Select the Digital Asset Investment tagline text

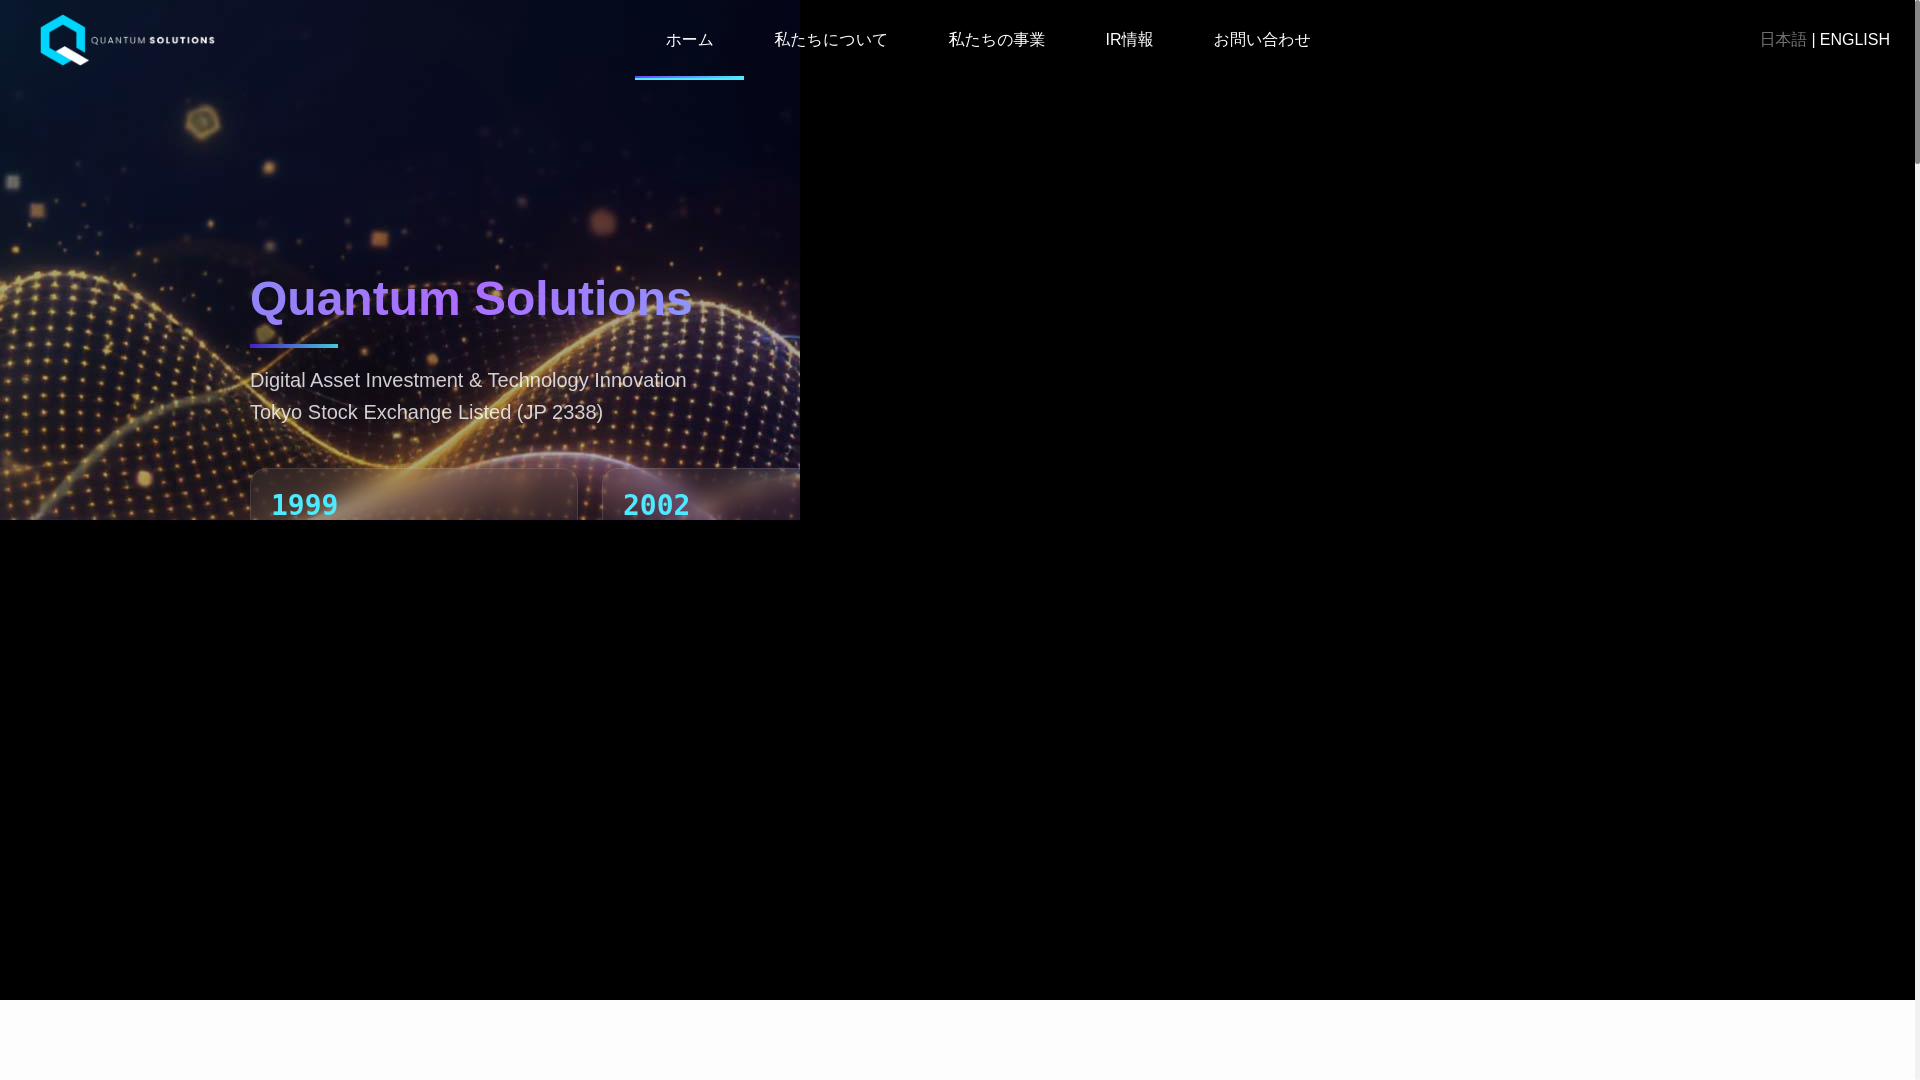[468, 380]
